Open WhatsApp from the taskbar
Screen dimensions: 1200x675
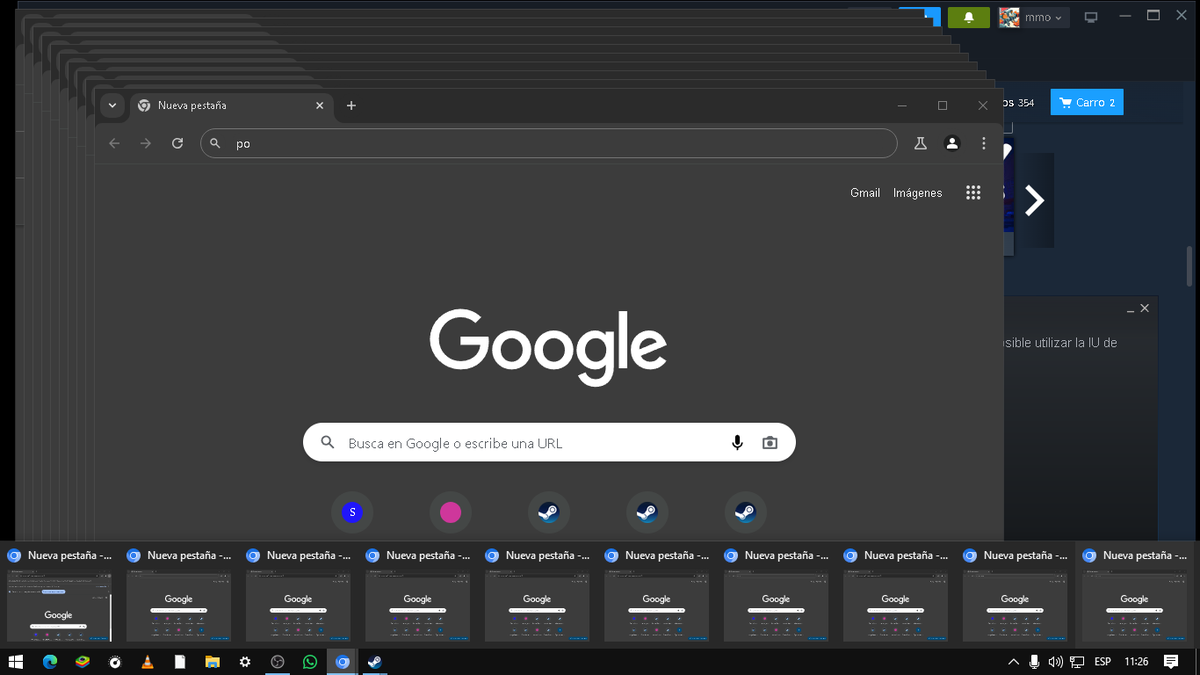click(x=310, y=661)
